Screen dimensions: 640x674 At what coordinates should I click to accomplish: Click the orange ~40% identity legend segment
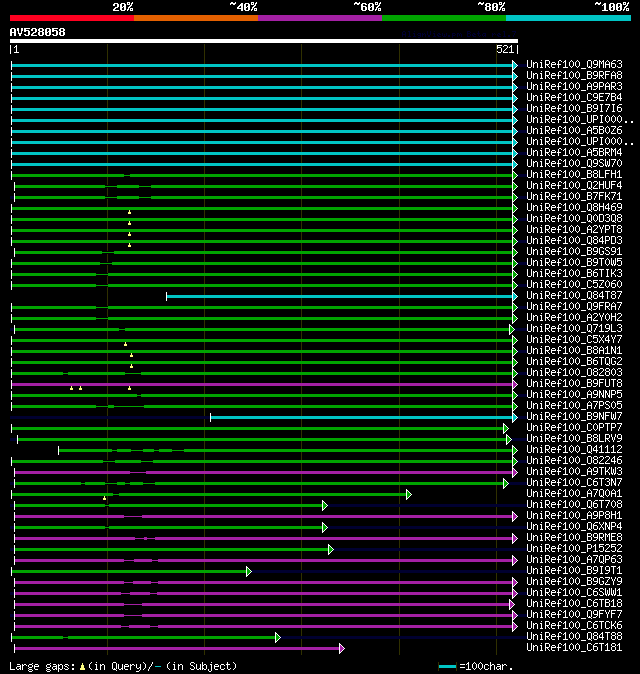tap(196, 18)
